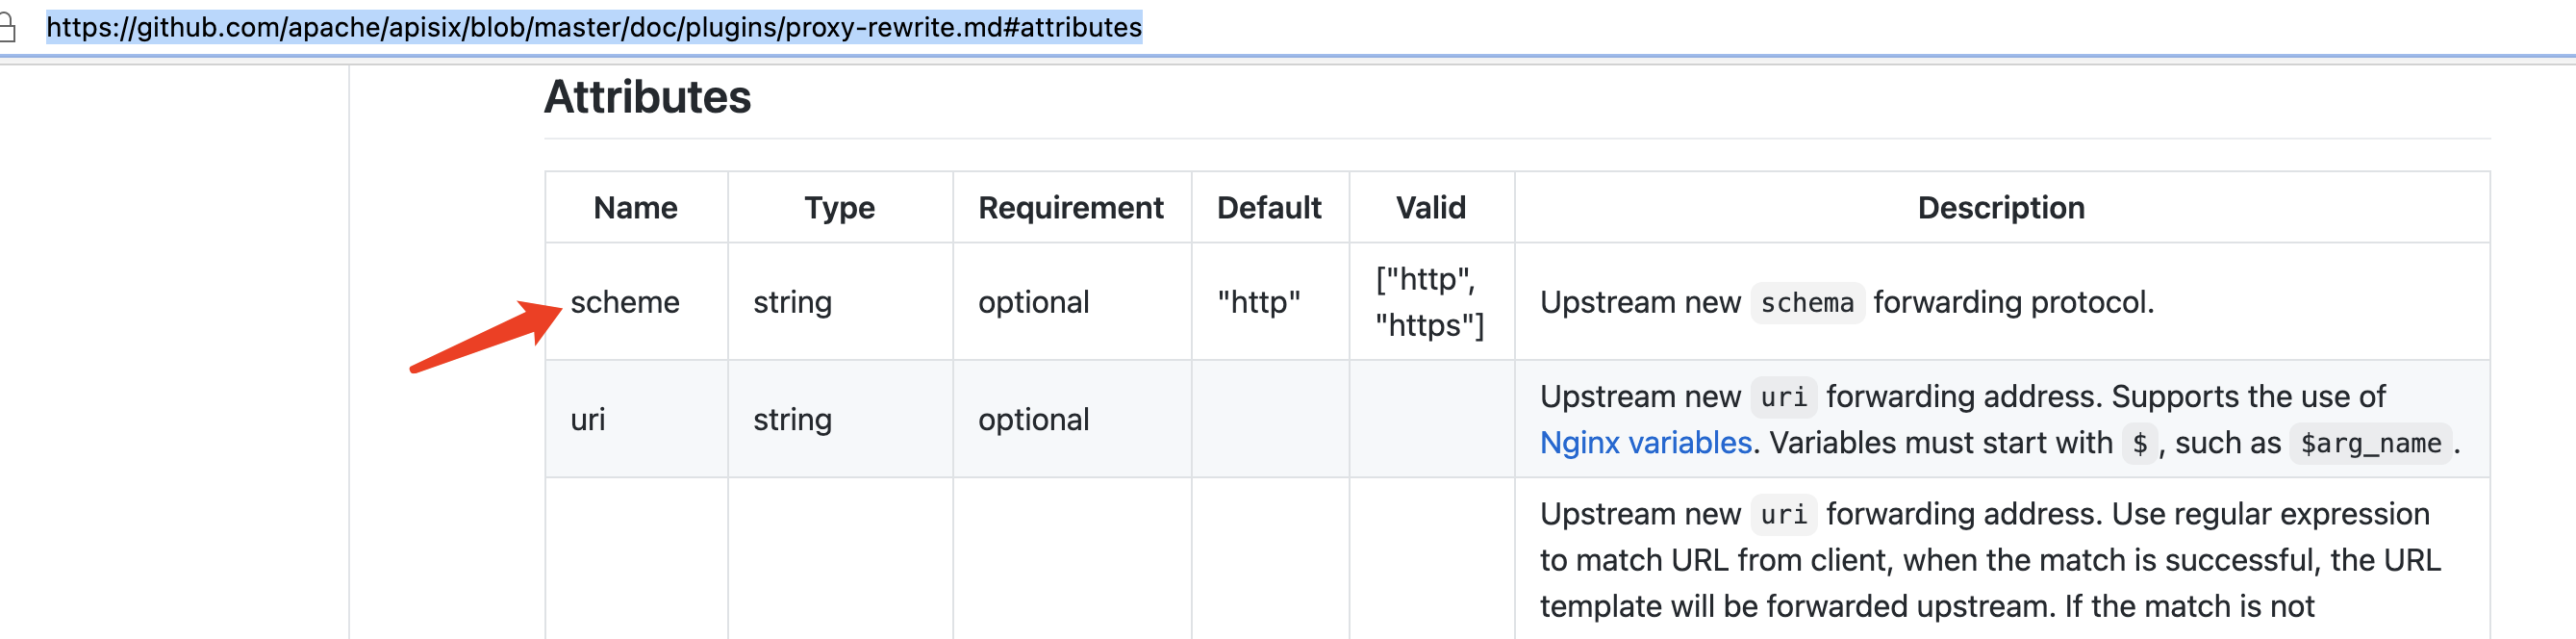Click the red arrow annotation pointing at scheme

(486, 336)
